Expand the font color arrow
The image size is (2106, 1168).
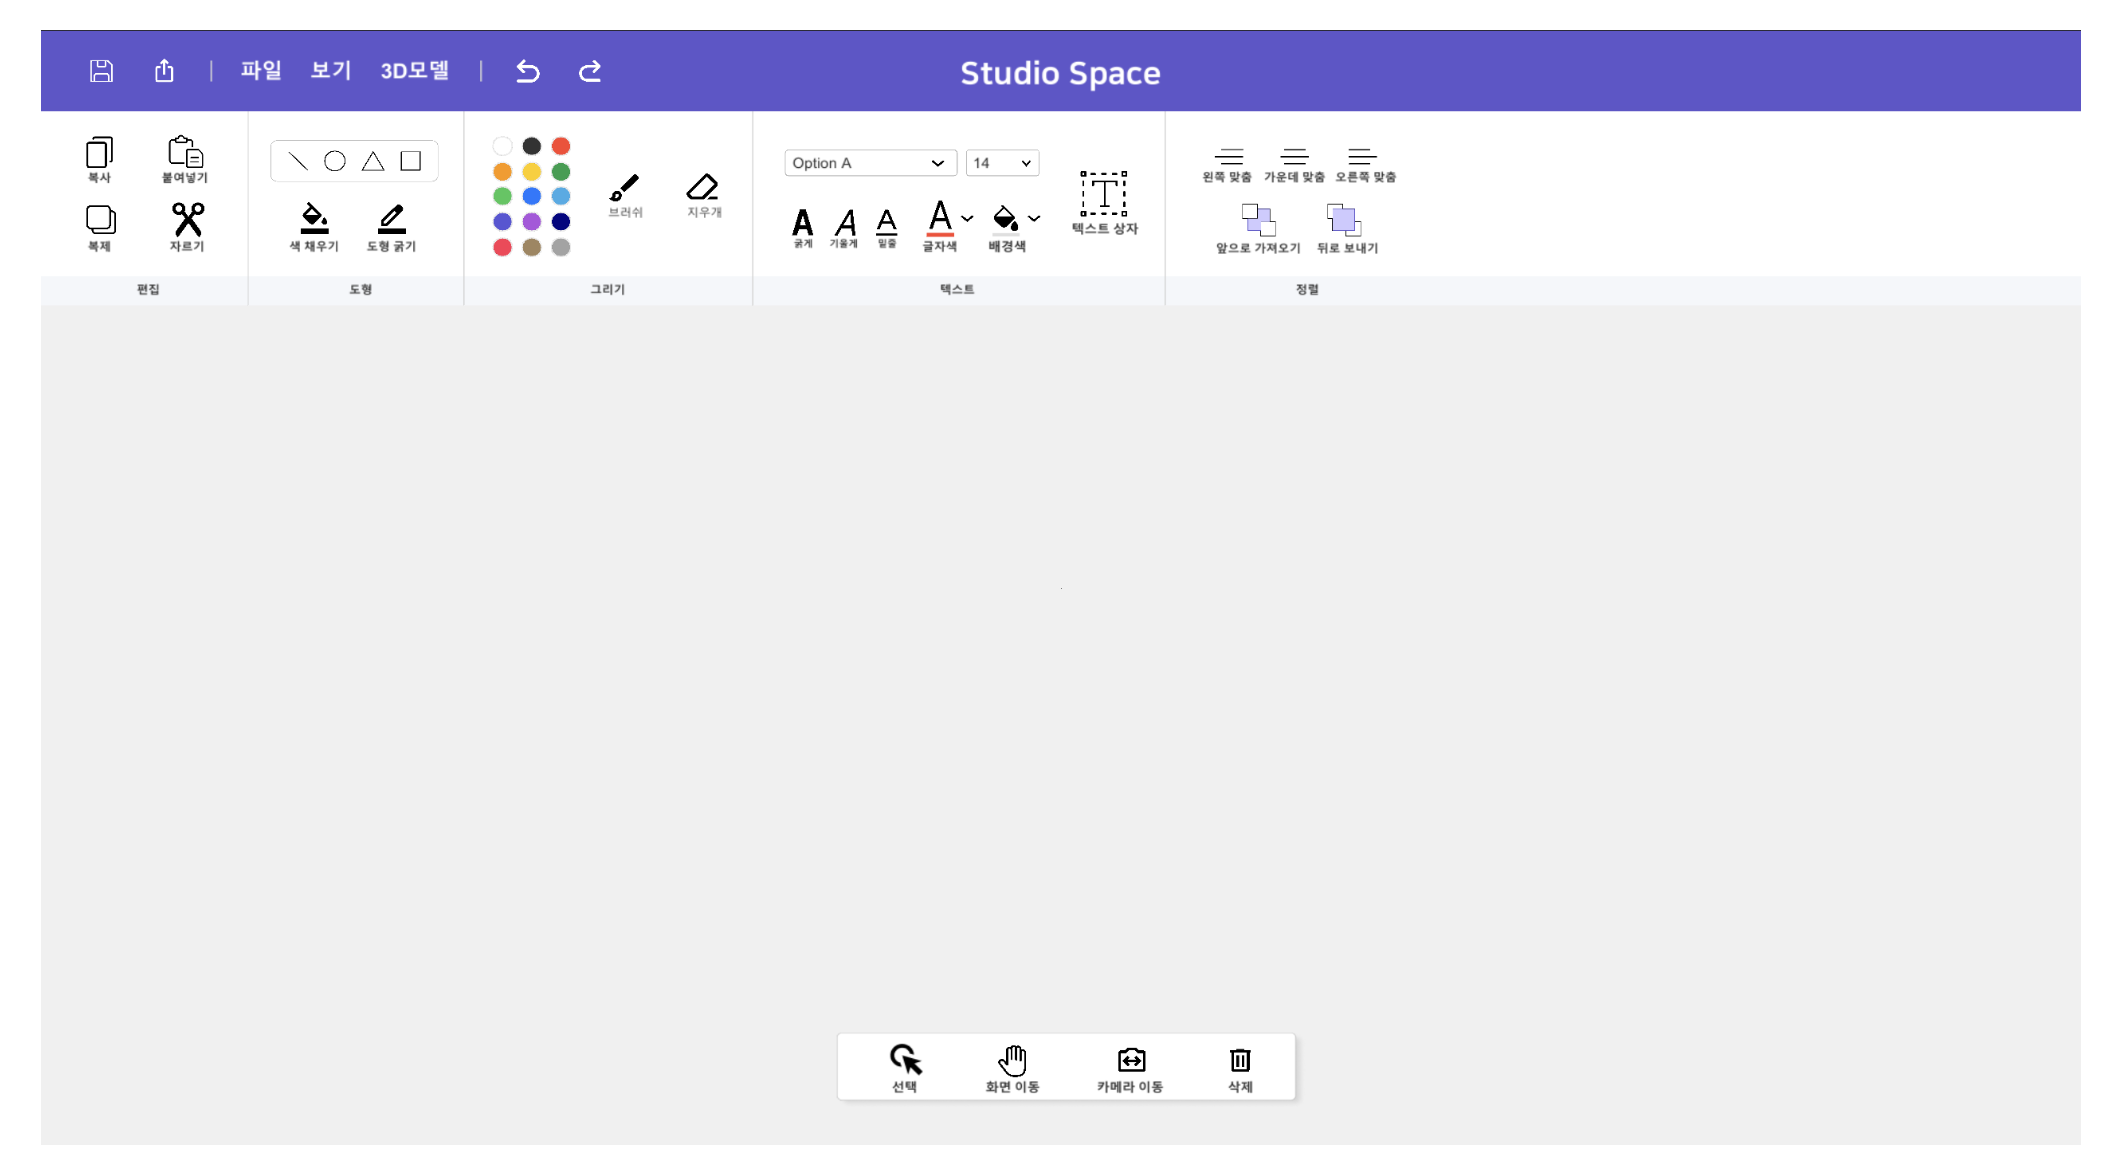[x=967, y=218]
